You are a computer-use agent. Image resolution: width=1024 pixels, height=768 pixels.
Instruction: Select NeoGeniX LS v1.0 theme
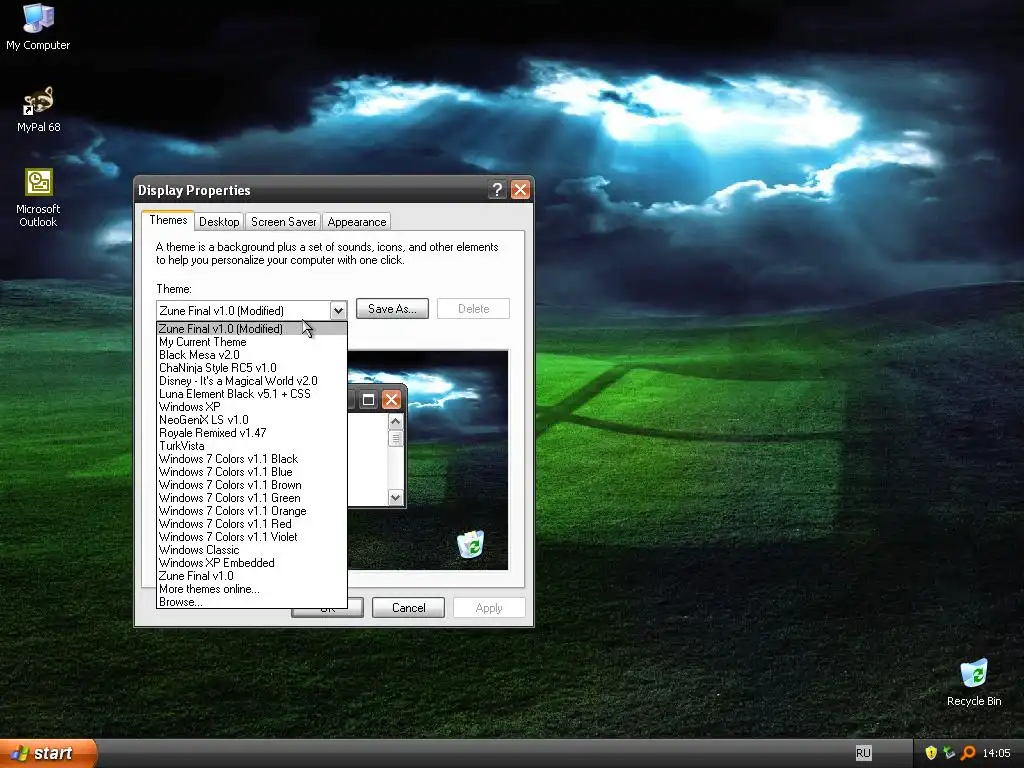[251, 420]
